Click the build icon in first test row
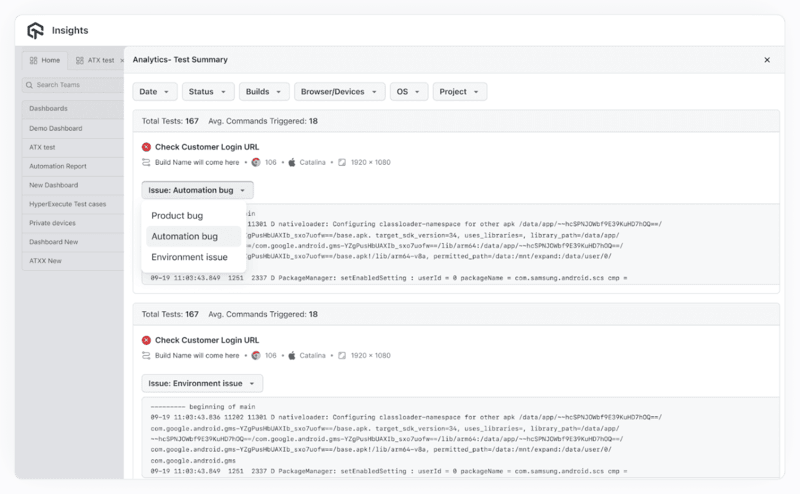This screenshot has height=494, width=800. [x=146, y=162]
